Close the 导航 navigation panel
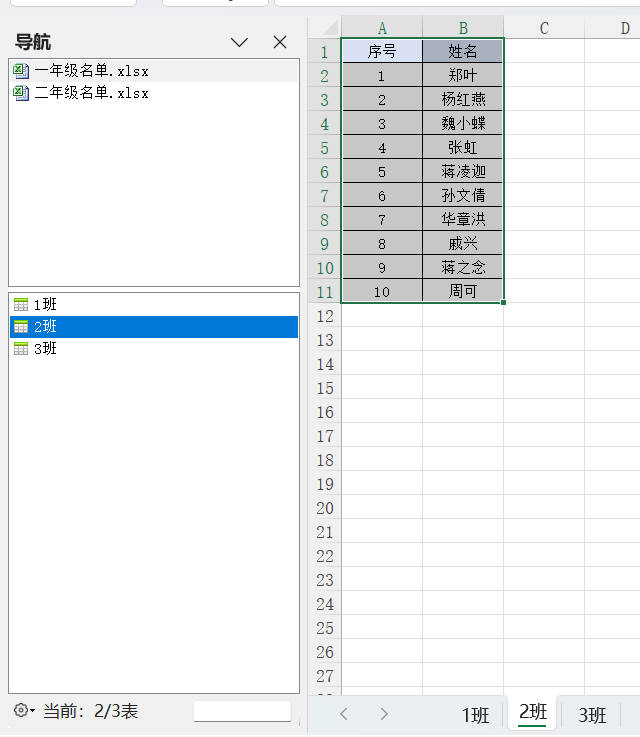 [x=280, y=42]
